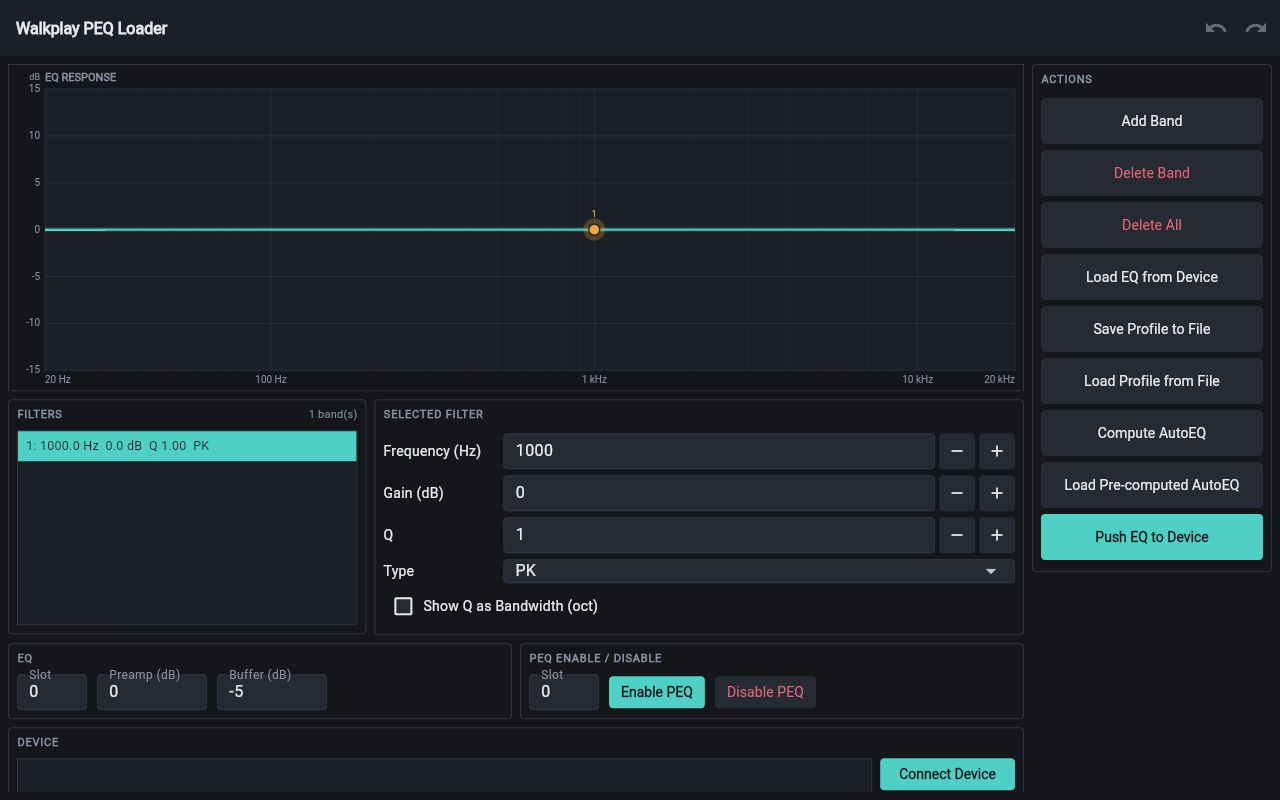Click the Buffer (dB) input field
Screen dimensions: 1280x800
(x=272, y=692)
